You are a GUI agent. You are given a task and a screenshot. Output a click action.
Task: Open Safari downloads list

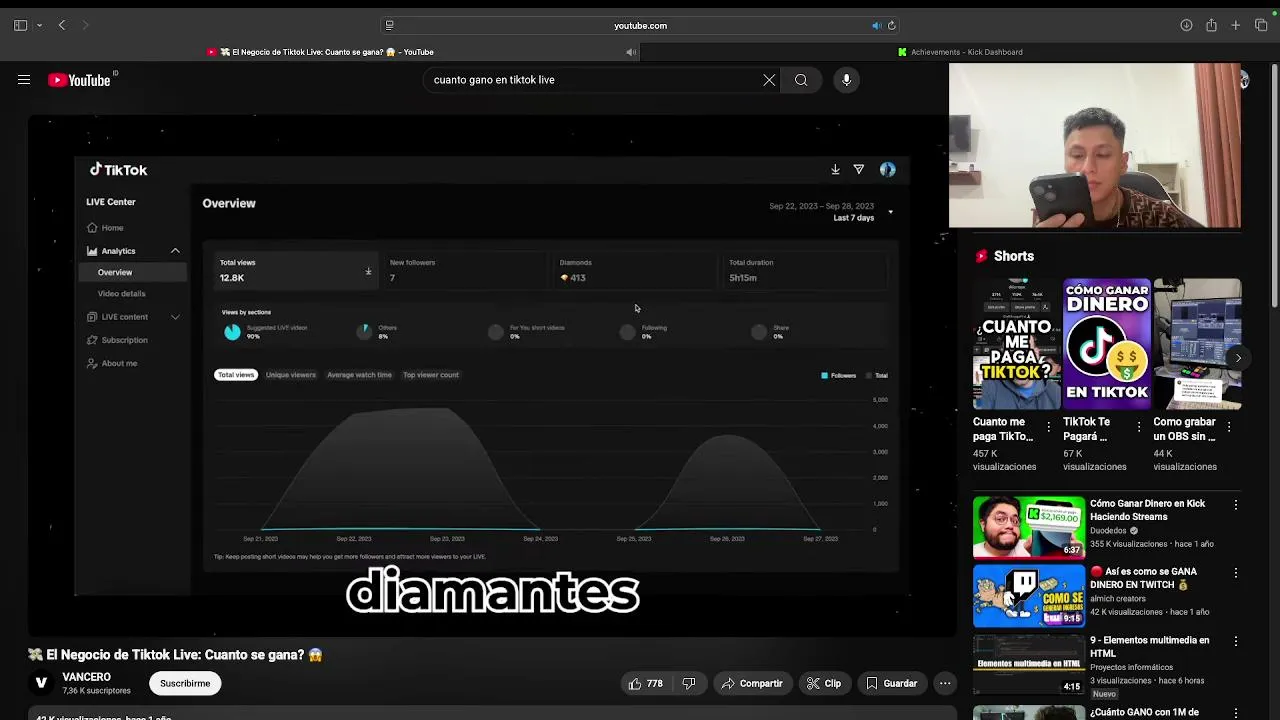click(x=1186, y=25)
